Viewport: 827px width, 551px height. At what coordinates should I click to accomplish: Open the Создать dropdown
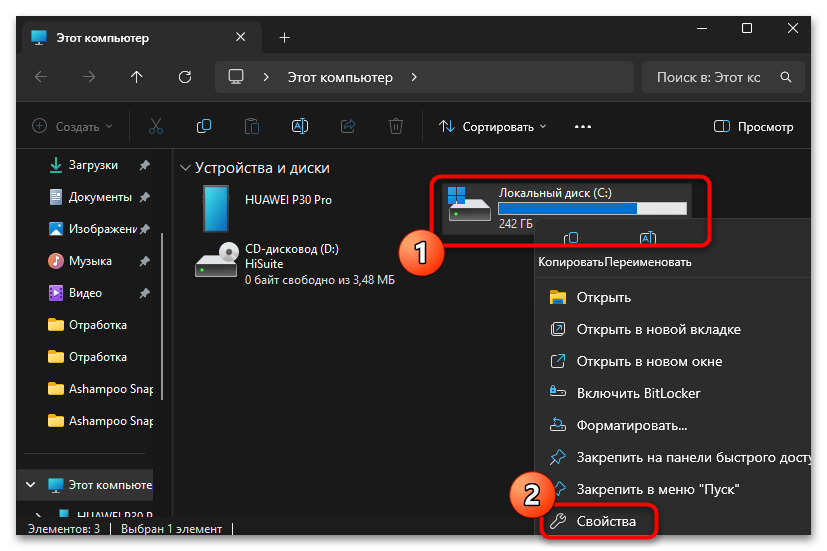pyautogui.click(x=72, y=127)
